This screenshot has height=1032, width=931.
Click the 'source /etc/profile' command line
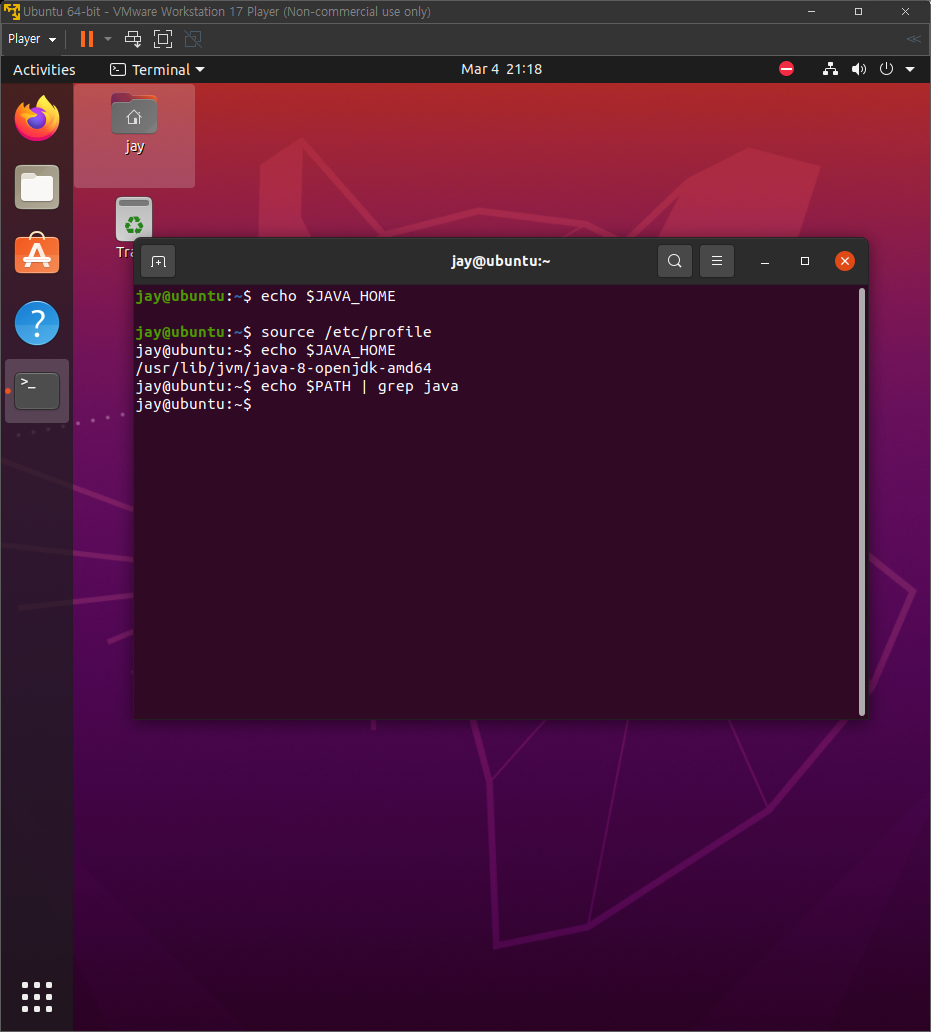284,332
